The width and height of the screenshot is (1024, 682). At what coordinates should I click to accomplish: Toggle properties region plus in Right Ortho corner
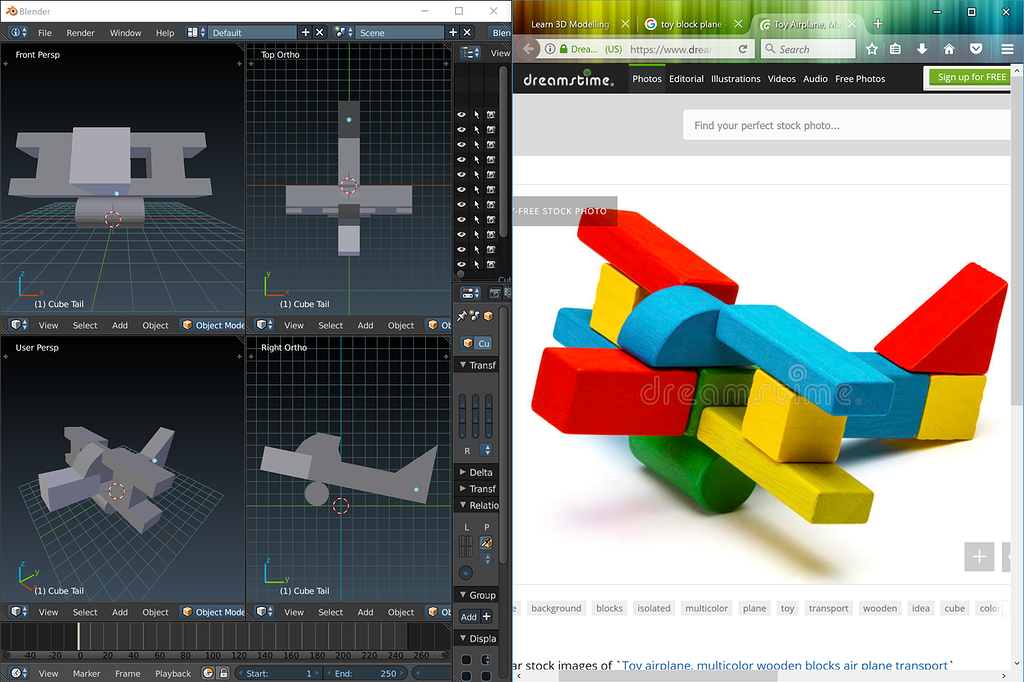click(446, 357)
